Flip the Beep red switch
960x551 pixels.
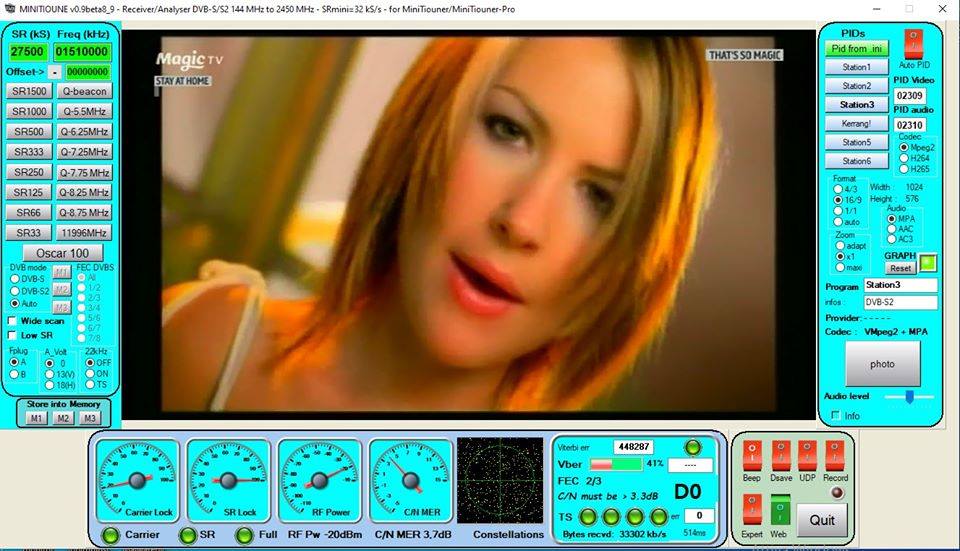click(751, 455)
